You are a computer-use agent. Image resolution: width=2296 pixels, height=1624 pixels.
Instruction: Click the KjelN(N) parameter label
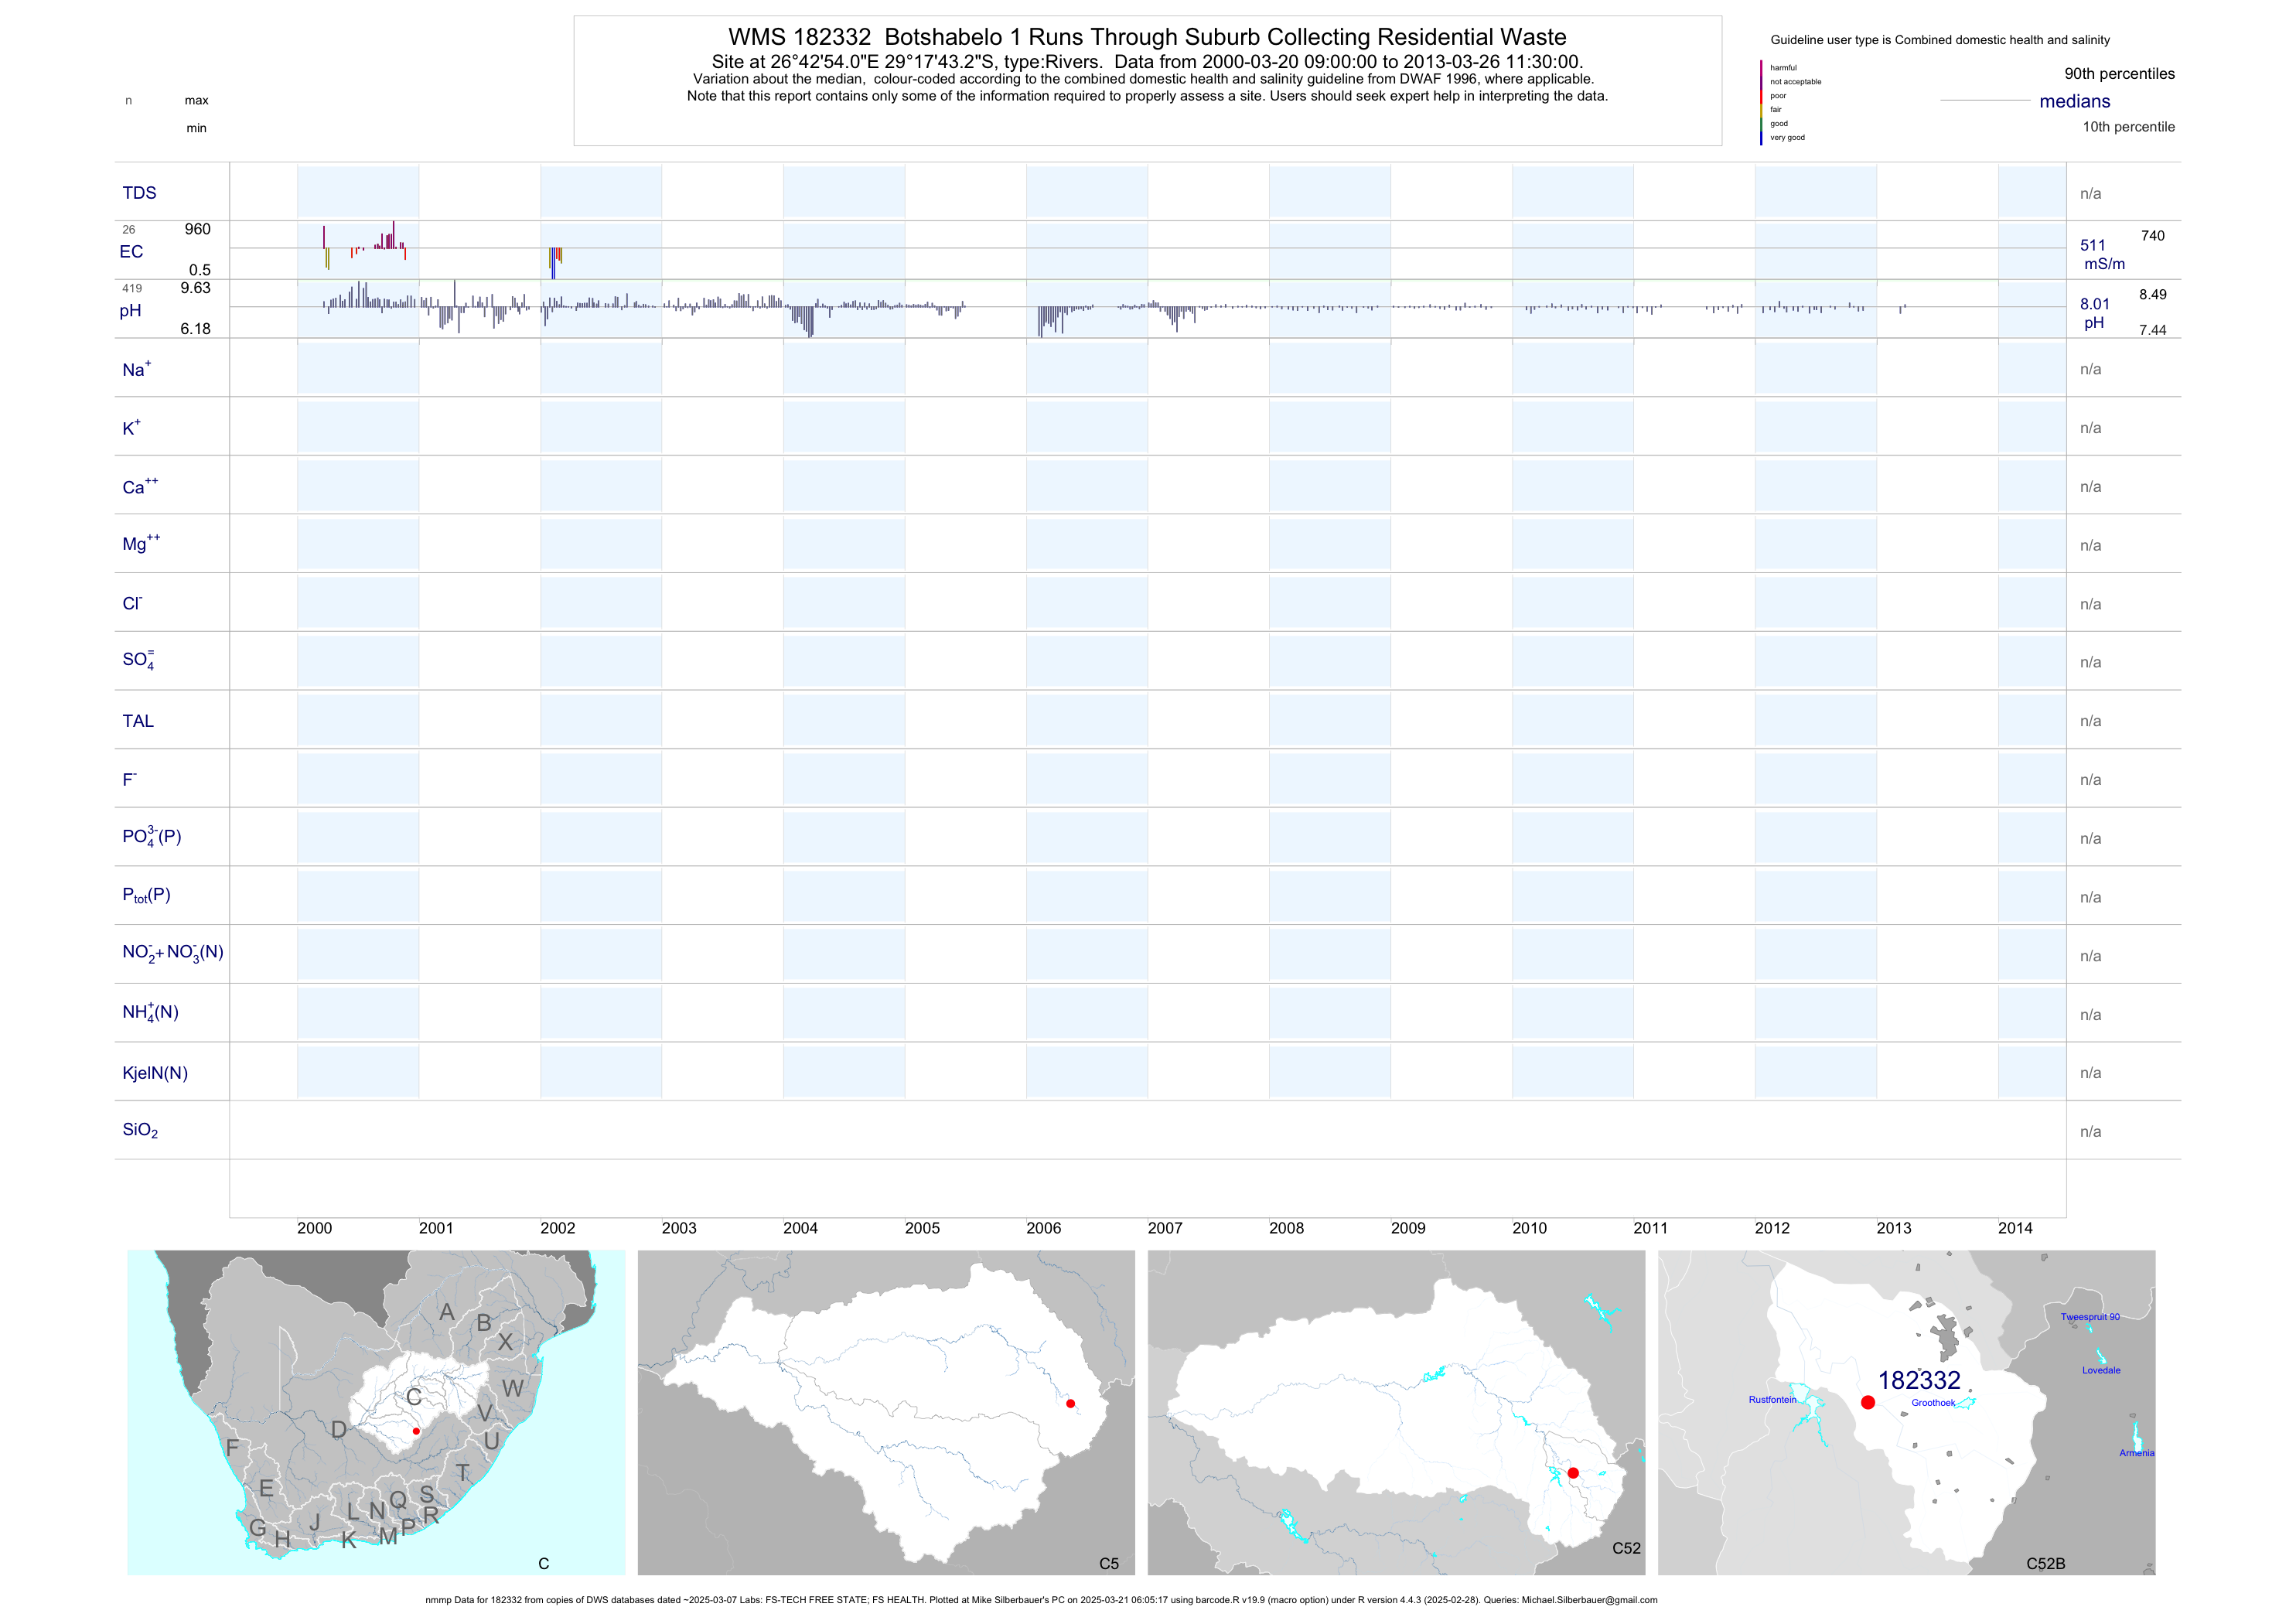155,1073
